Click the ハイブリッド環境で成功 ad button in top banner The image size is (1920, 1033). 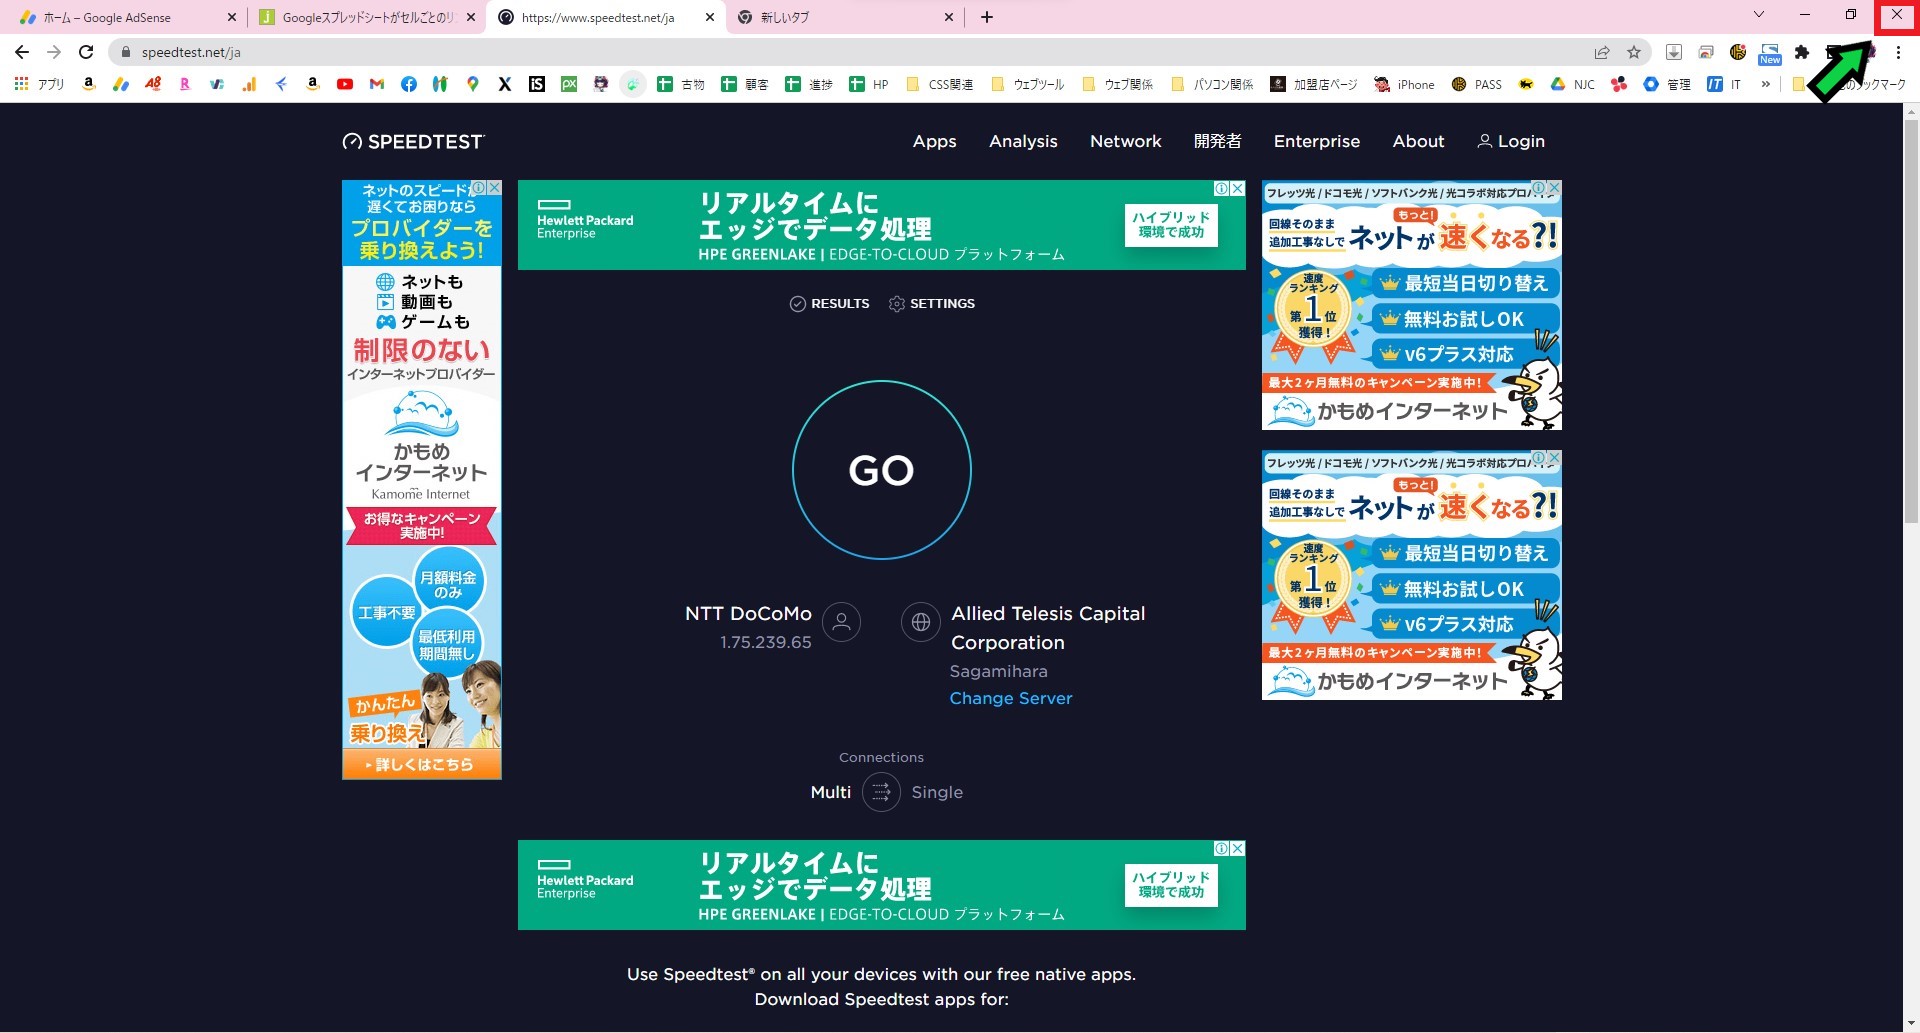pos(1171,225)
